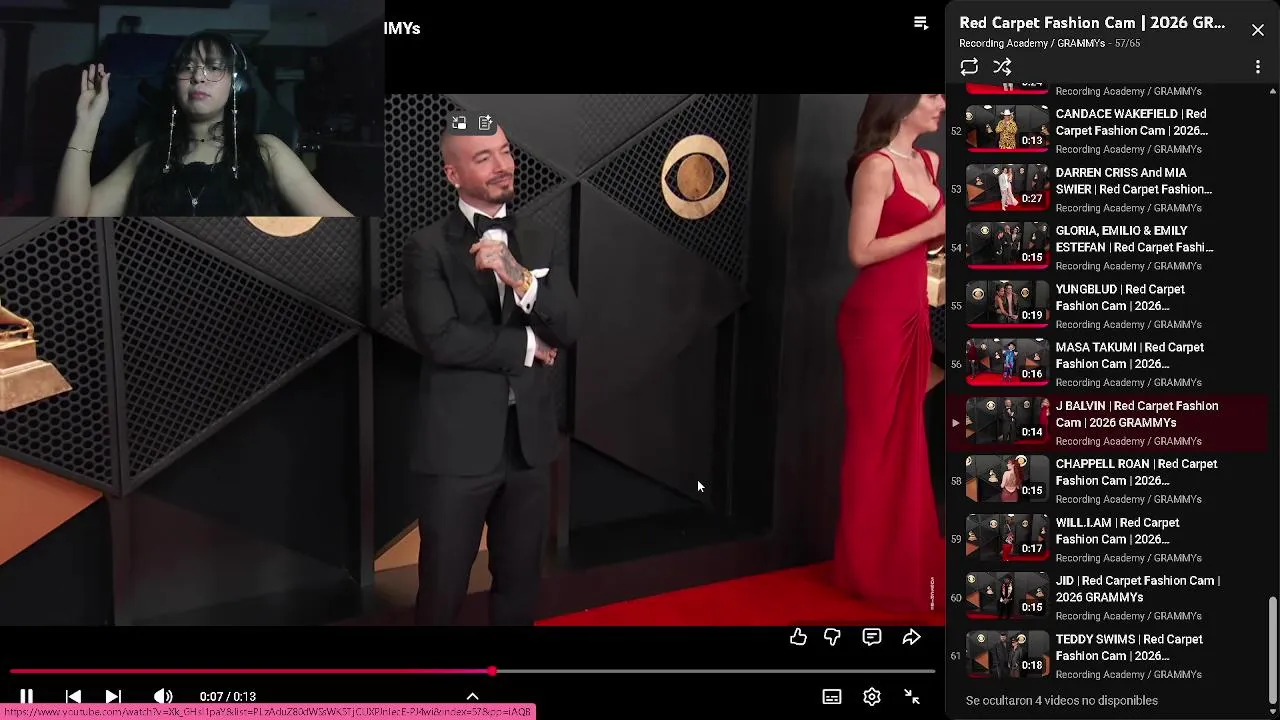The width and height of the screenshot is (1280, 720).
Task: Go to the previous video
Action: pyautogui.click(x=73, y=696)
